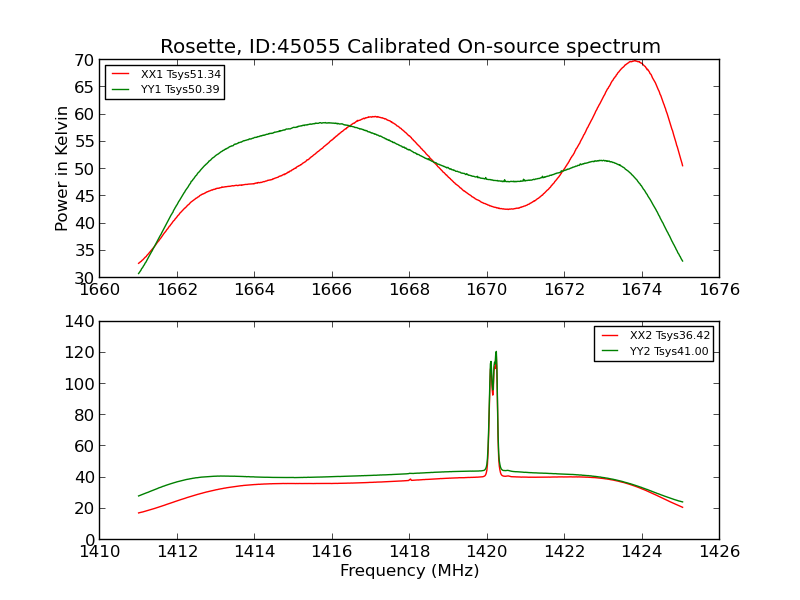800x600 pixels.
Task: Click y-axis tick label 80 on bottom plot
Action: pos(84,415)
